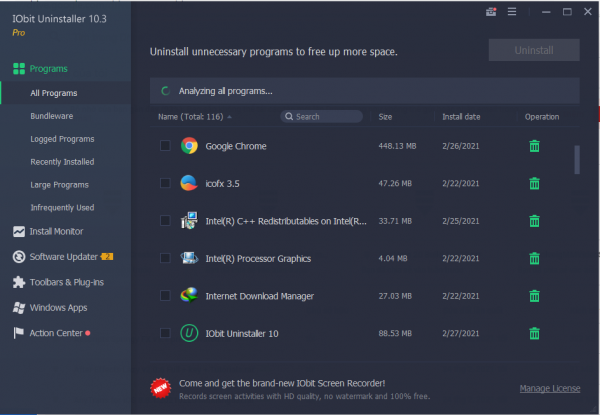The image size is (600, 415).
Task: Click the Uninstall button
Action: point(534,50)
